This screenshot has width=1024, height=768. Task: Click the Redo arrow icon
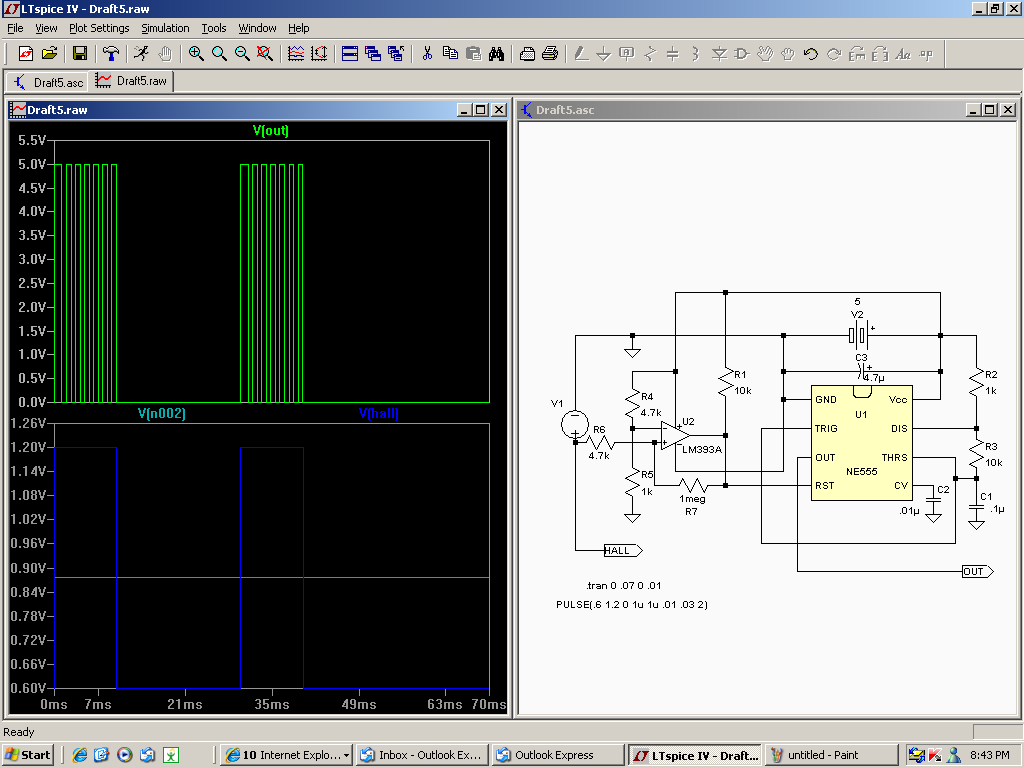tap(834, 54)
